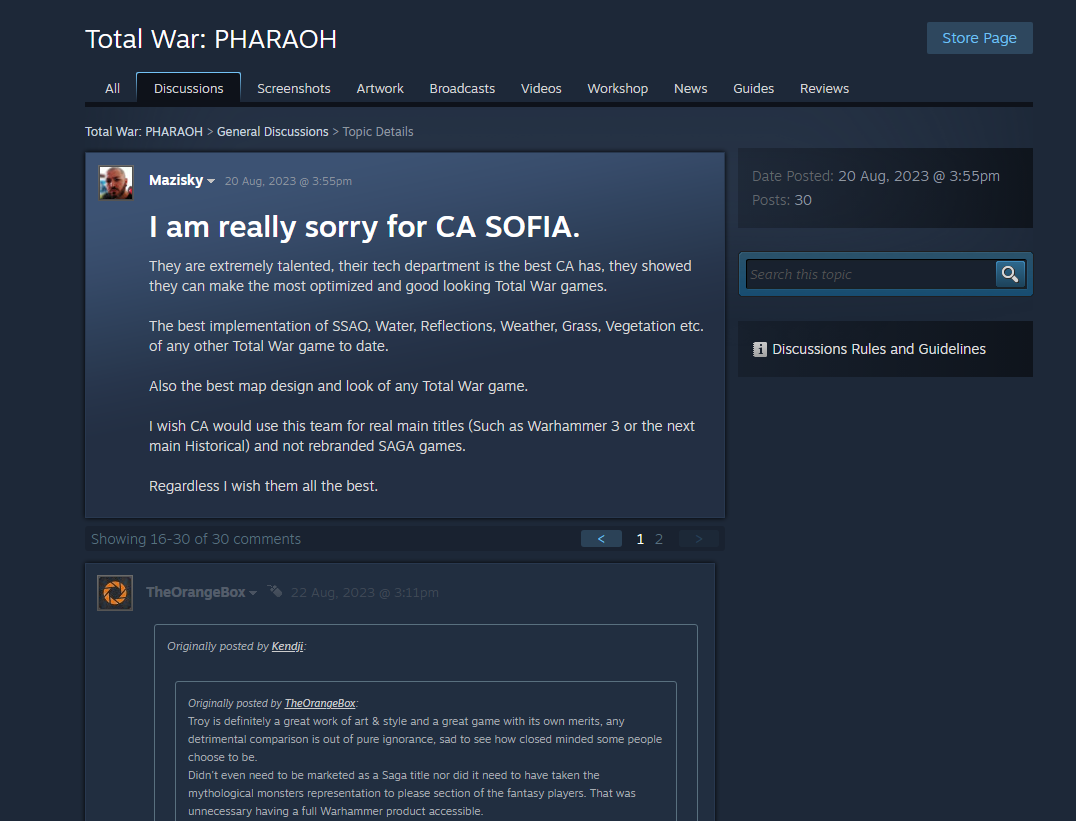
Task: Go to the Artwork tab
Action: click(x=380, y=89)
